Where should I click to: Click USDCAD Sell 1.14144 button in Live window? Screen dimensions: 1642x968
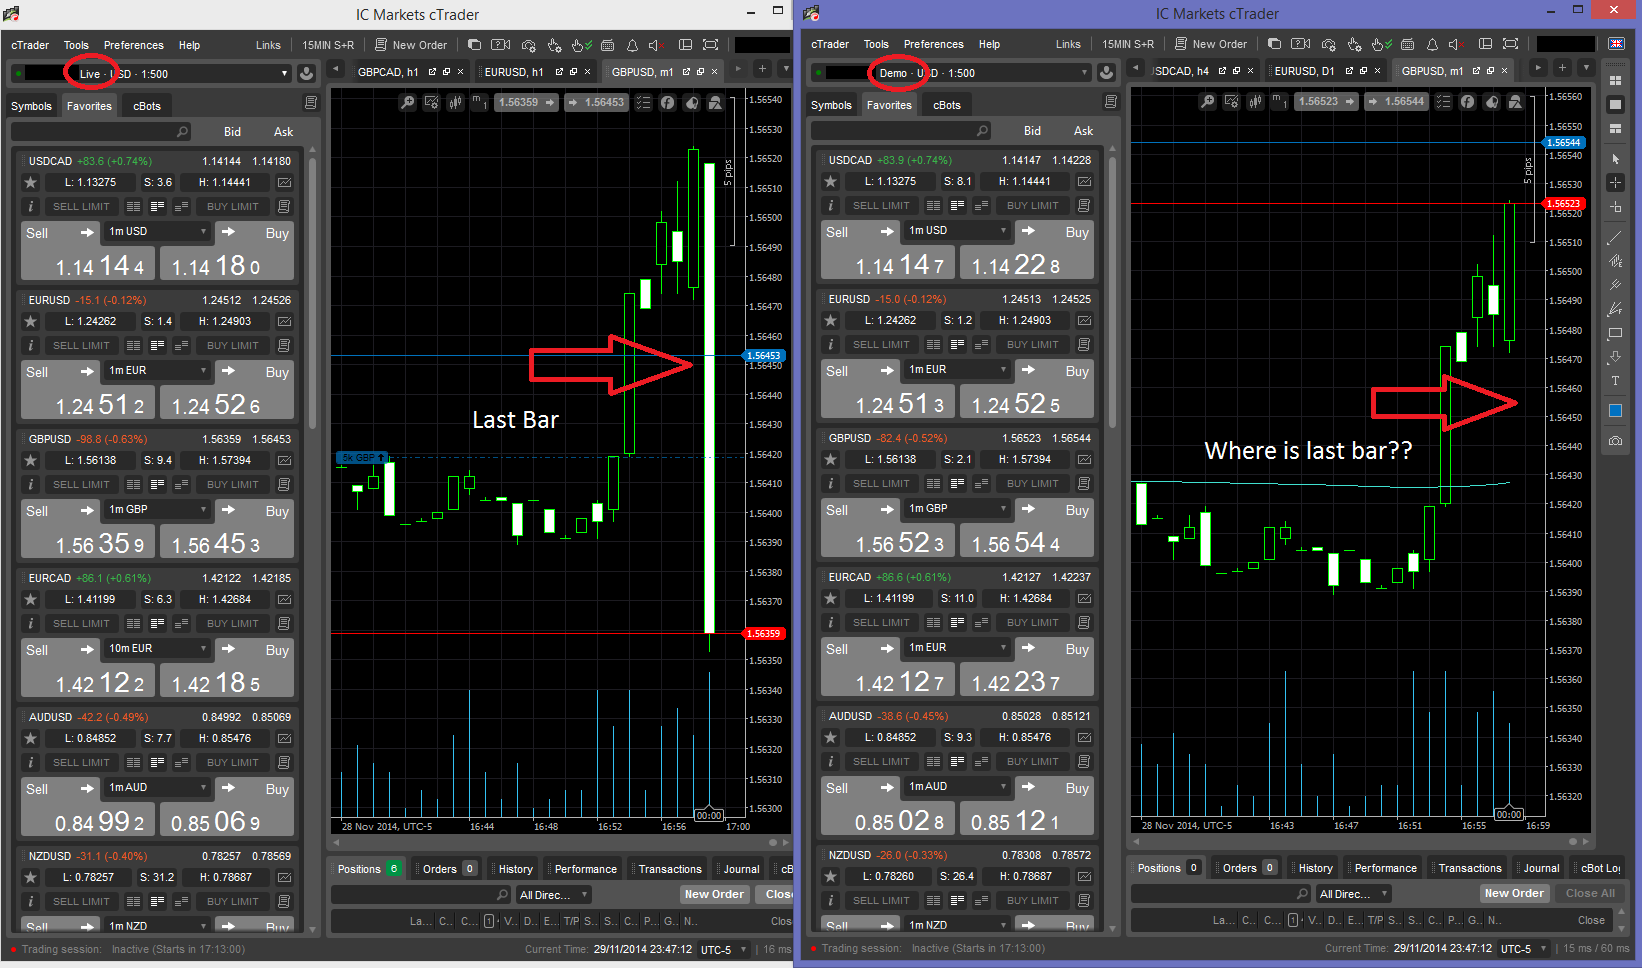pos(86,252)
